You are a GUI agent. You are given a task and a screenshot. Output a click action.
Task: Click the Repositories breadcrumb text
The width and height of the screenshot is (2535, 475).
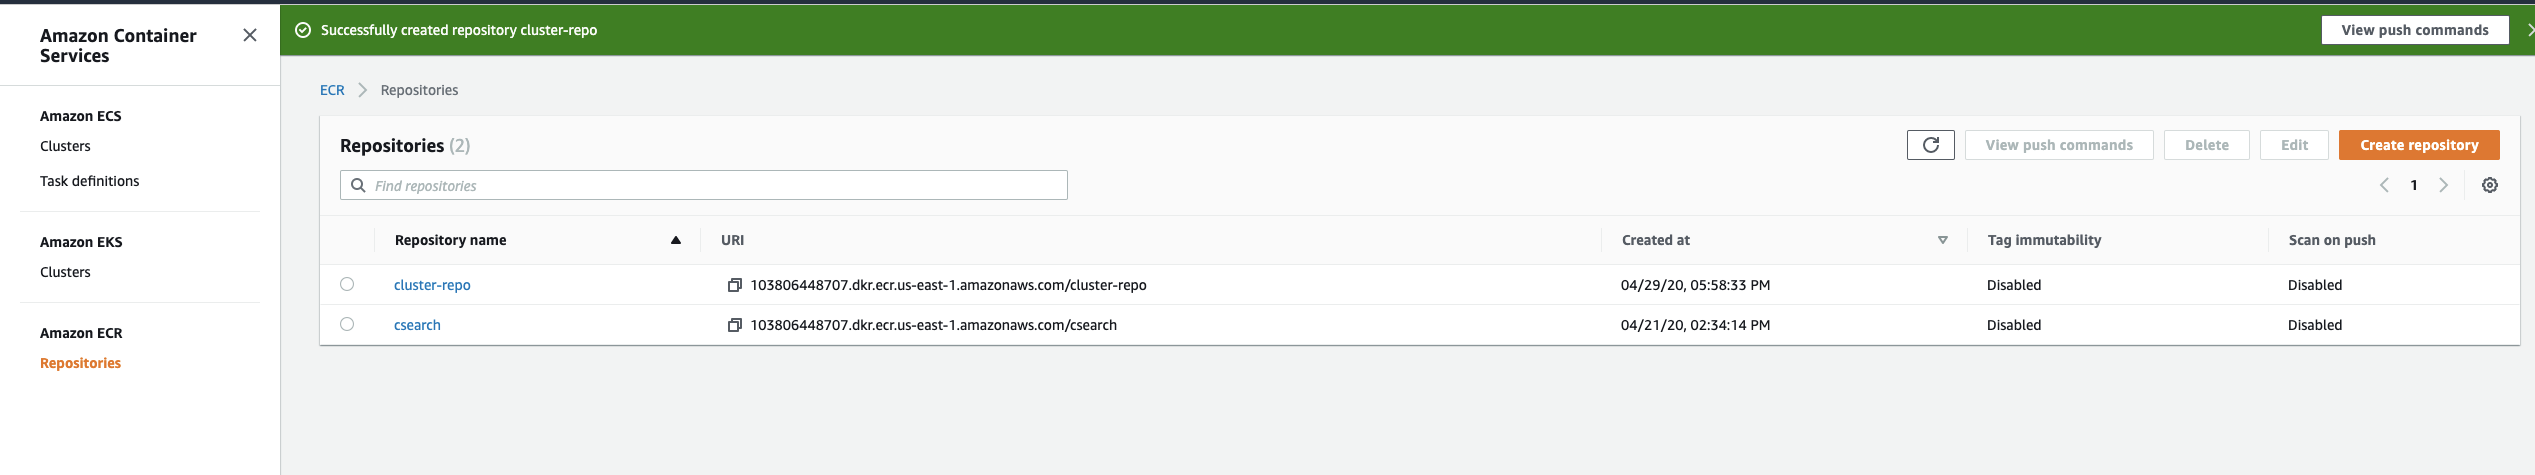coord(419,90)
